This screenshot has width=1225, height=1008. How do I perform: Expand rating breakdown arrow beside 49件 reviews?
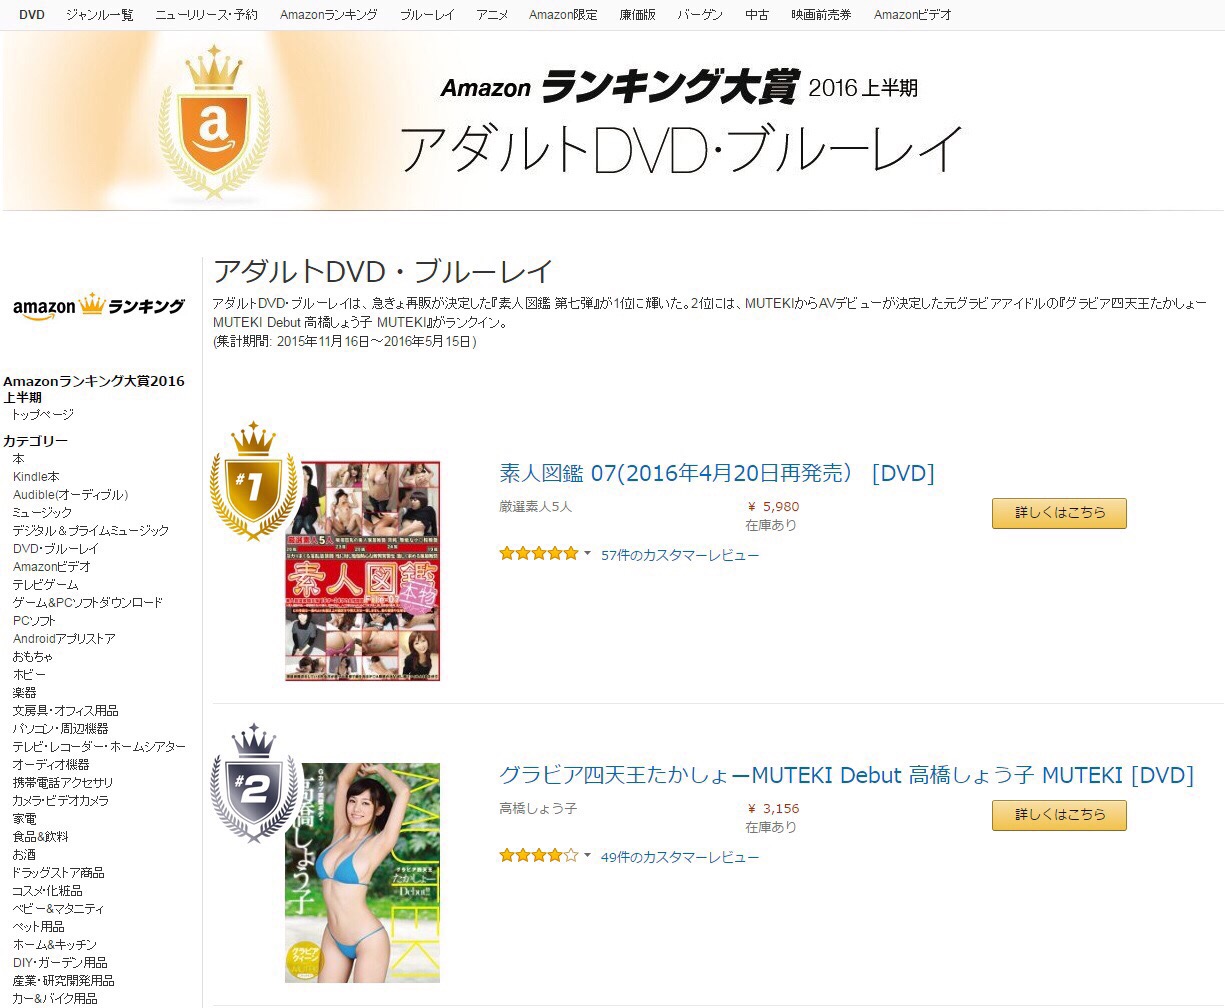click(587, 856)
